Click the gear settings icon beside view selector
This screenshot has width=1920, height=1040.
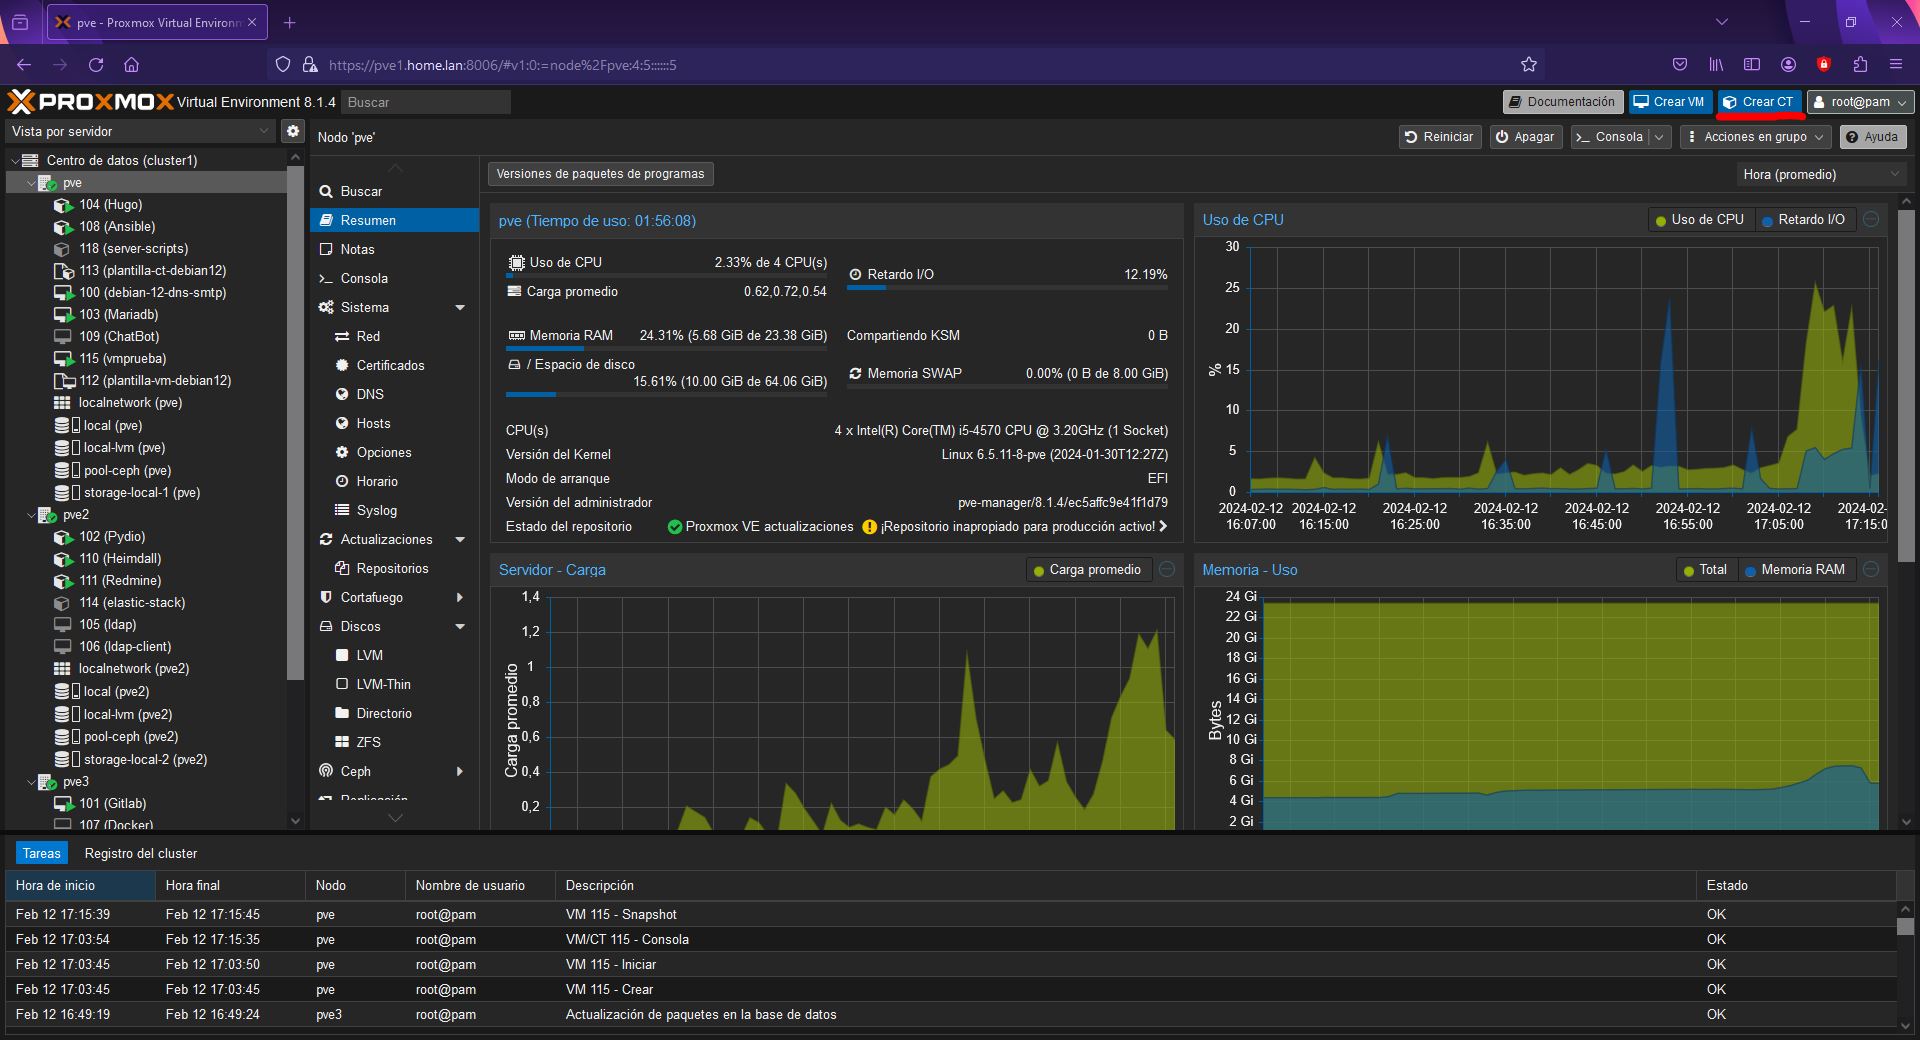(293, 131)
